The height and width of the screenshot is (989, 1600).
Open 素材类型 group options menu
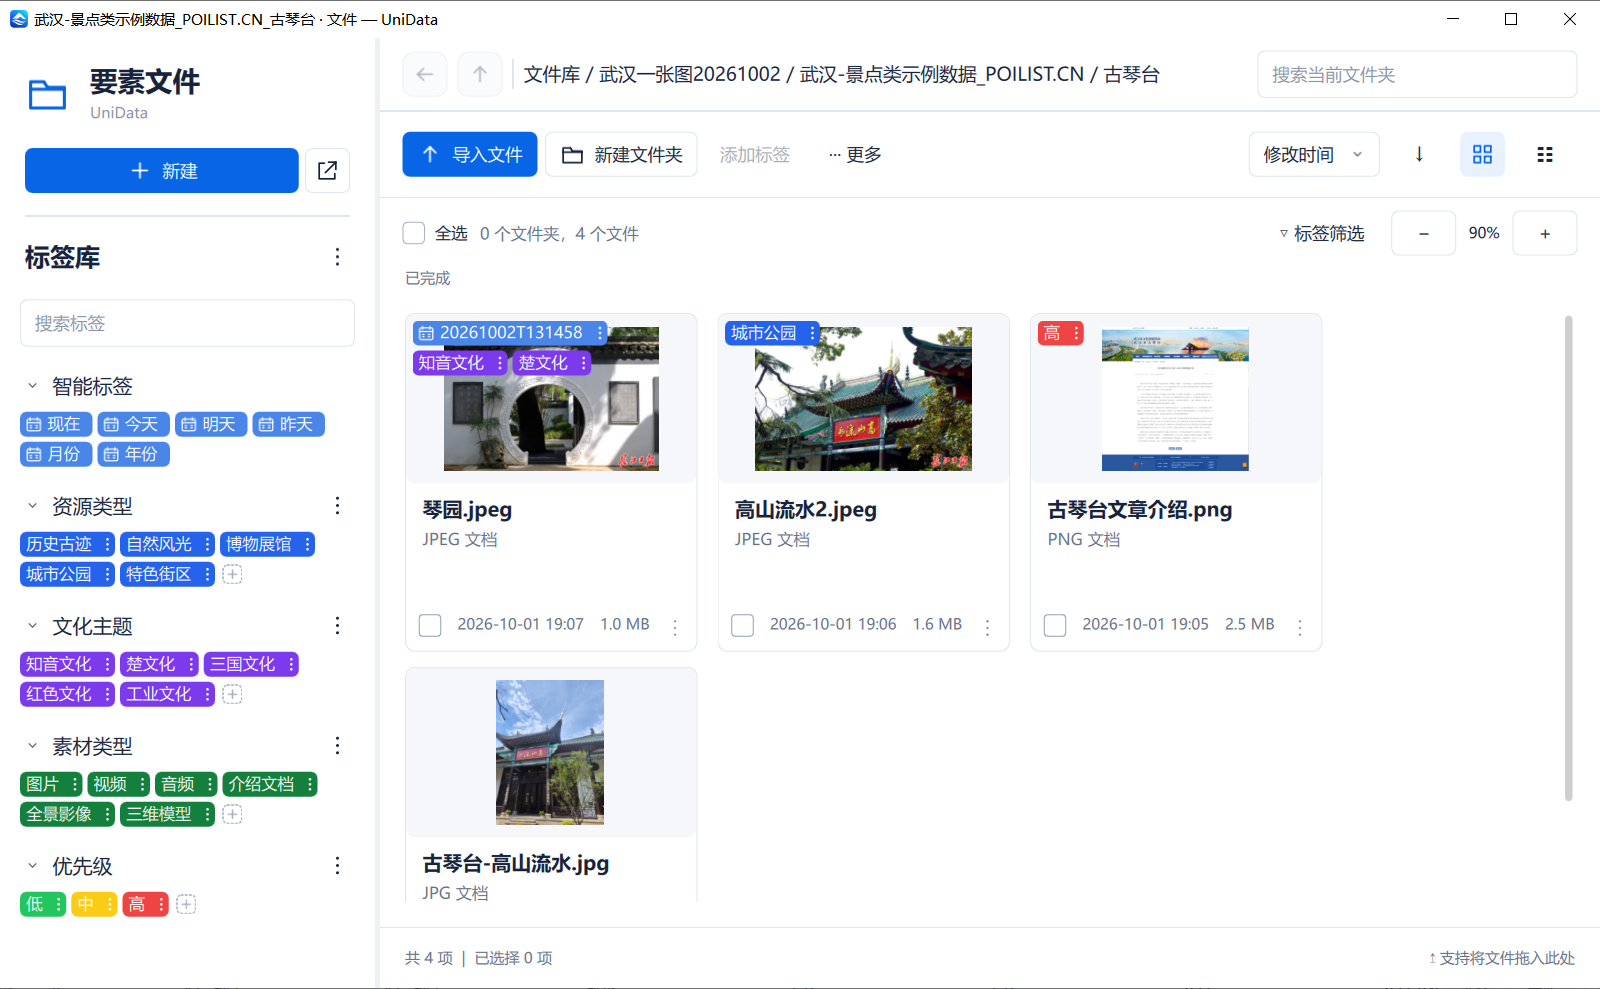338,746
